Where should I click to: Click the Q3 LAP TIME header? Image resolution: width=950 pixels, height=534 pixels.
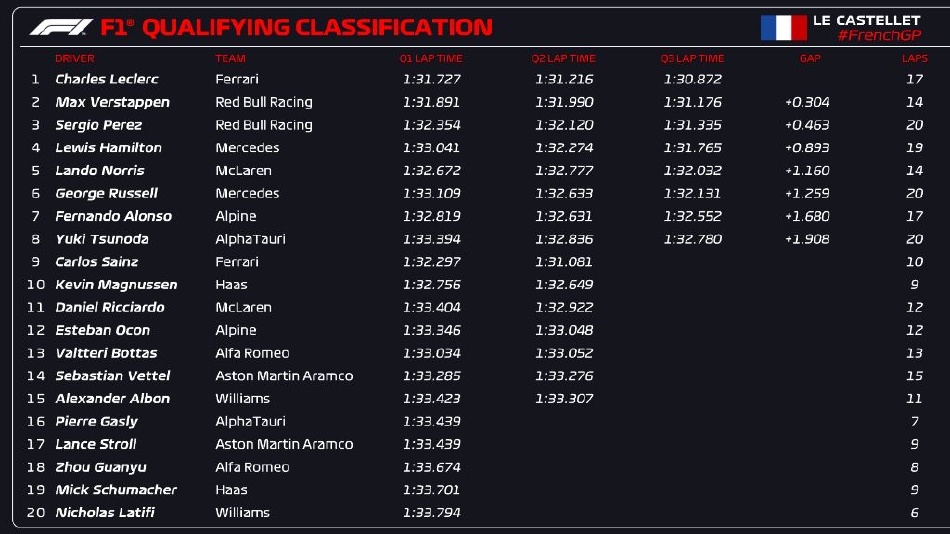point(692,59)
